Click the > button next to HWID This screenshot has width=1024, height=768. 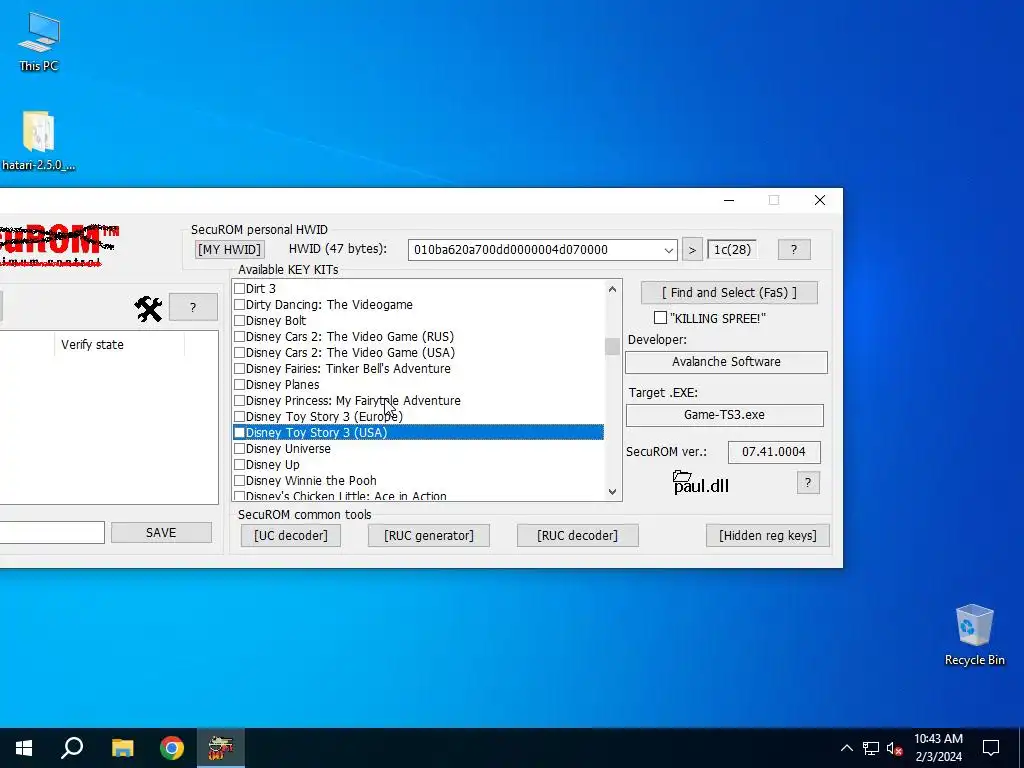(x=692, y=249)
